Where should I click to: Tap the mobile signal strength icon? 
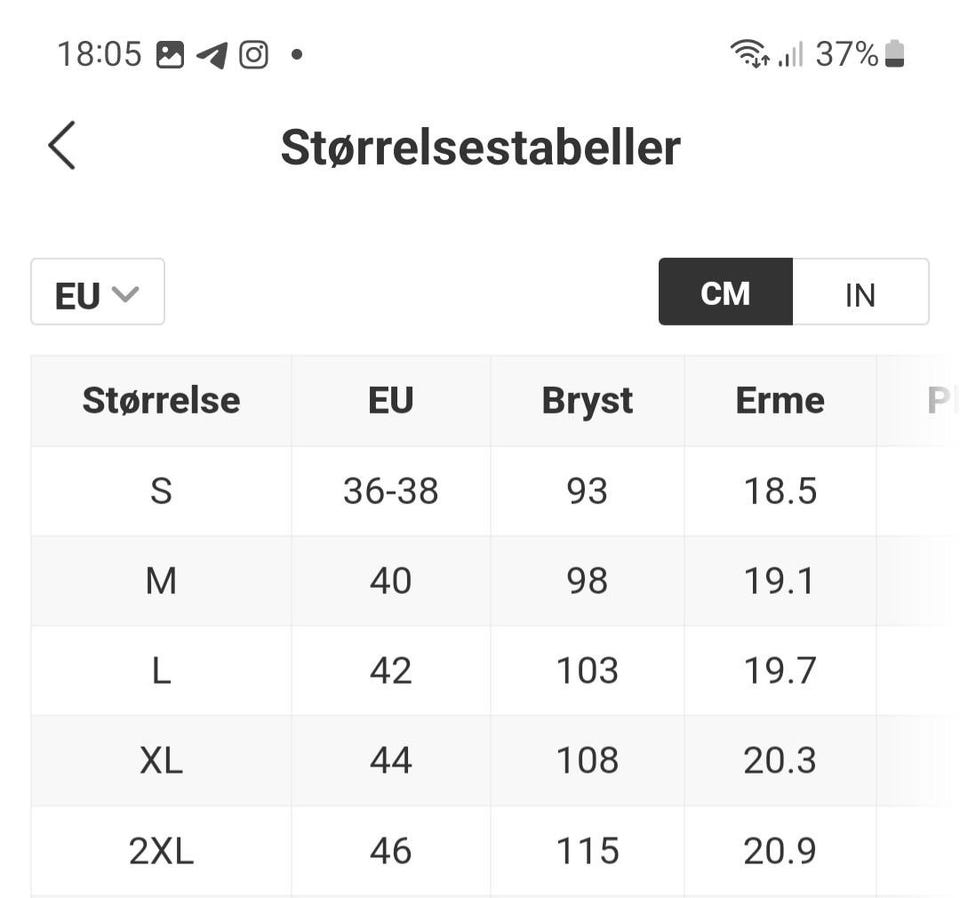[791, 54]
